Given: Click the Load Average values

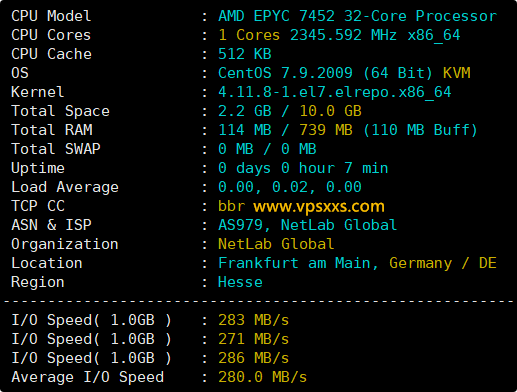Looking at the screenshot, I should pyautogui.click(x=290, y=187).
